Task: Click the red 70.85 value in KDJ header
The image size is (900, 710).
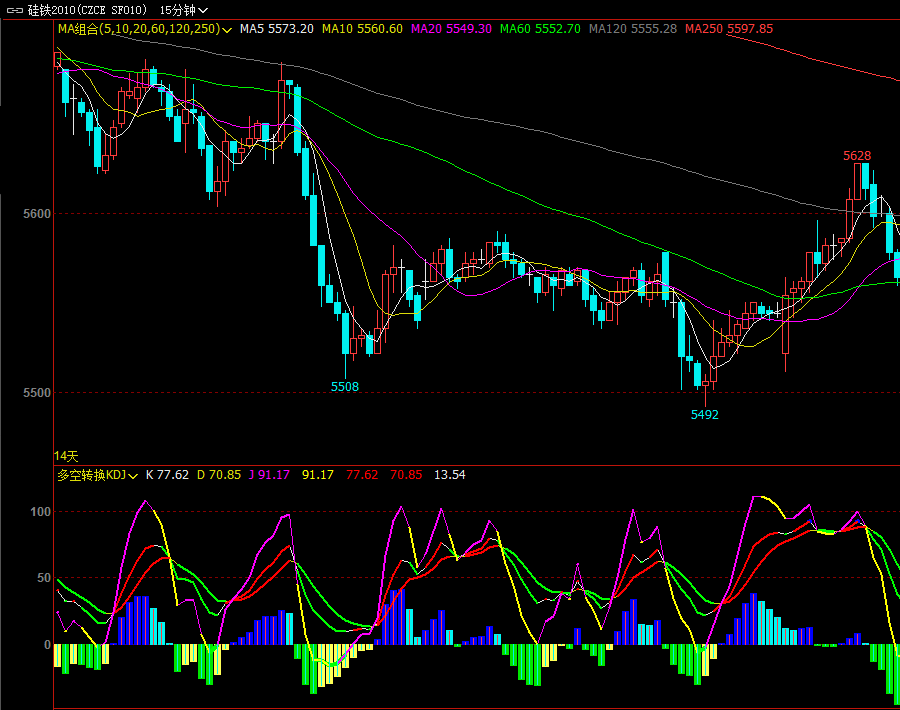Action: [406, 475]
